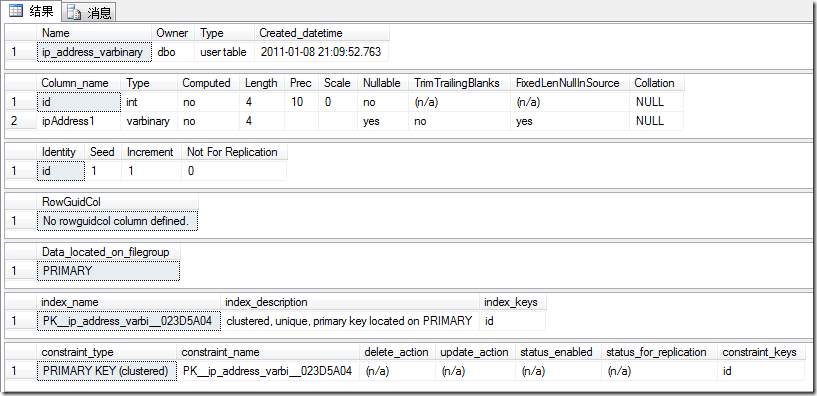Image resolution: width=817 pixels, height=396 pixels.
Task: Select the index_name PK__ip_address_varbi__023D5A04 cell
Action: [x=129, y=321]
